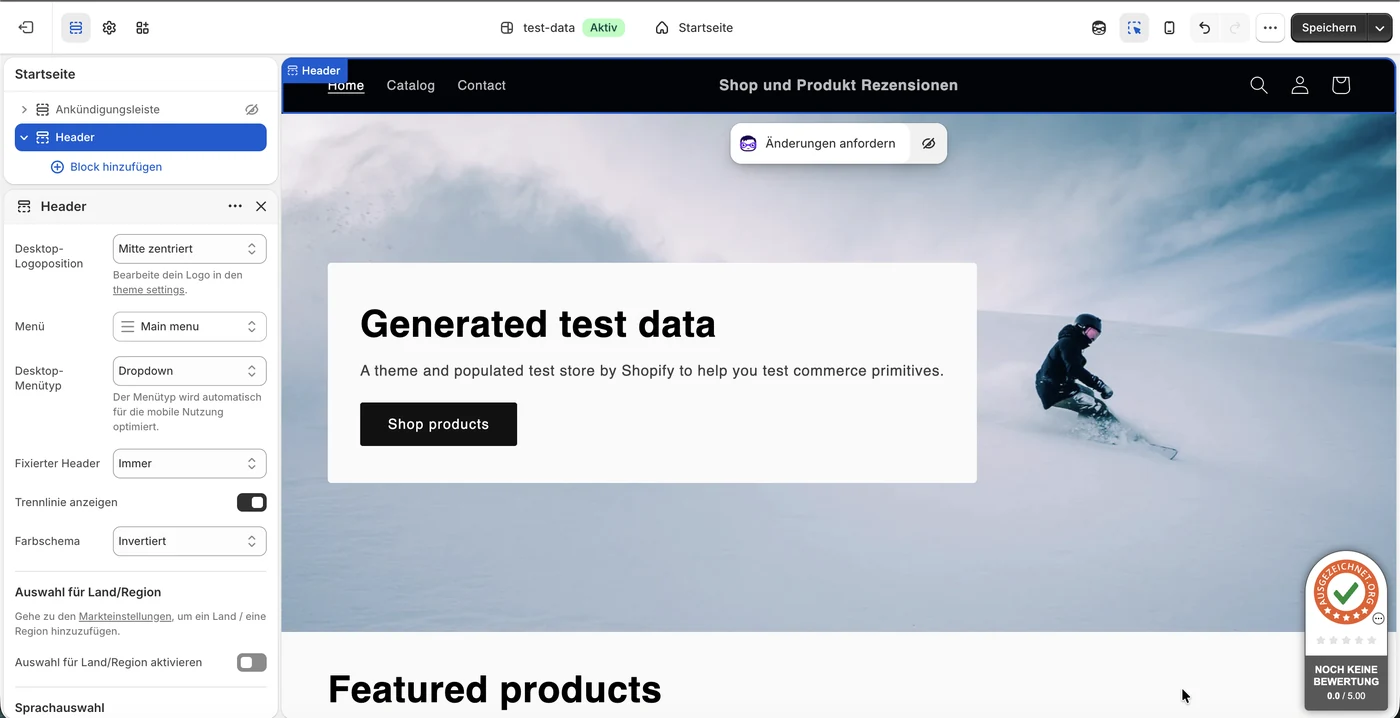Collapse the Header tree item
The height and width of the screenshot is (718, 1400).
pyautogui.click(x=24, y=137)
